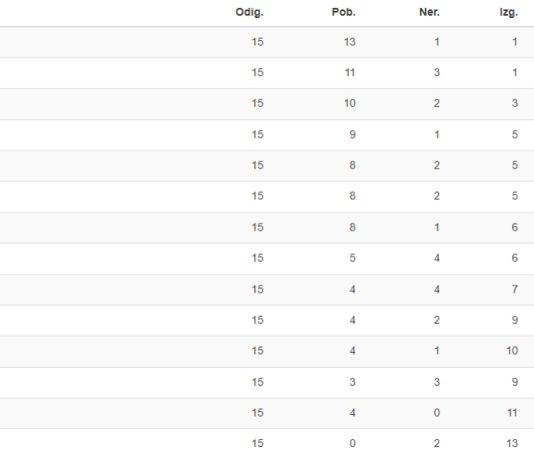Click the Izg. value 7
The width and height of the screenshot is (534, 462).
(515, 289)
